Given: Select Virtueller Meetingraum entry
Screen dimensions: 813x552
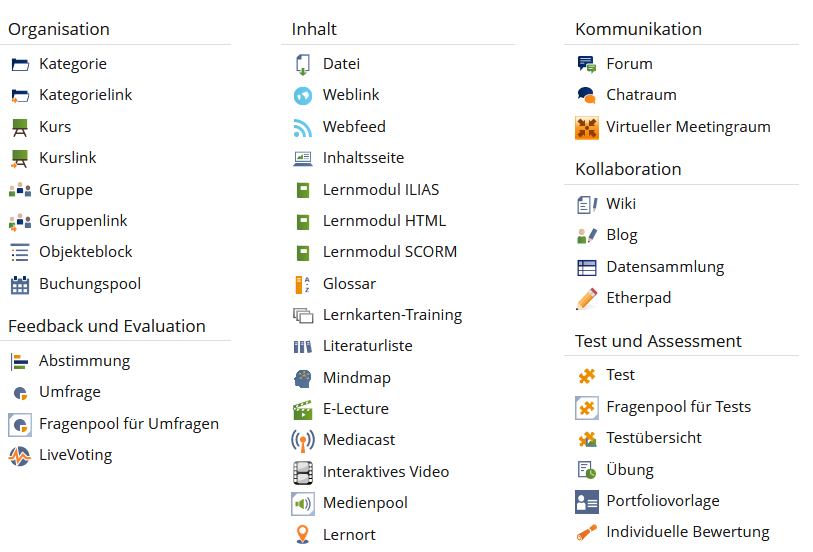Looking at the screenshot, I should 688,127.
